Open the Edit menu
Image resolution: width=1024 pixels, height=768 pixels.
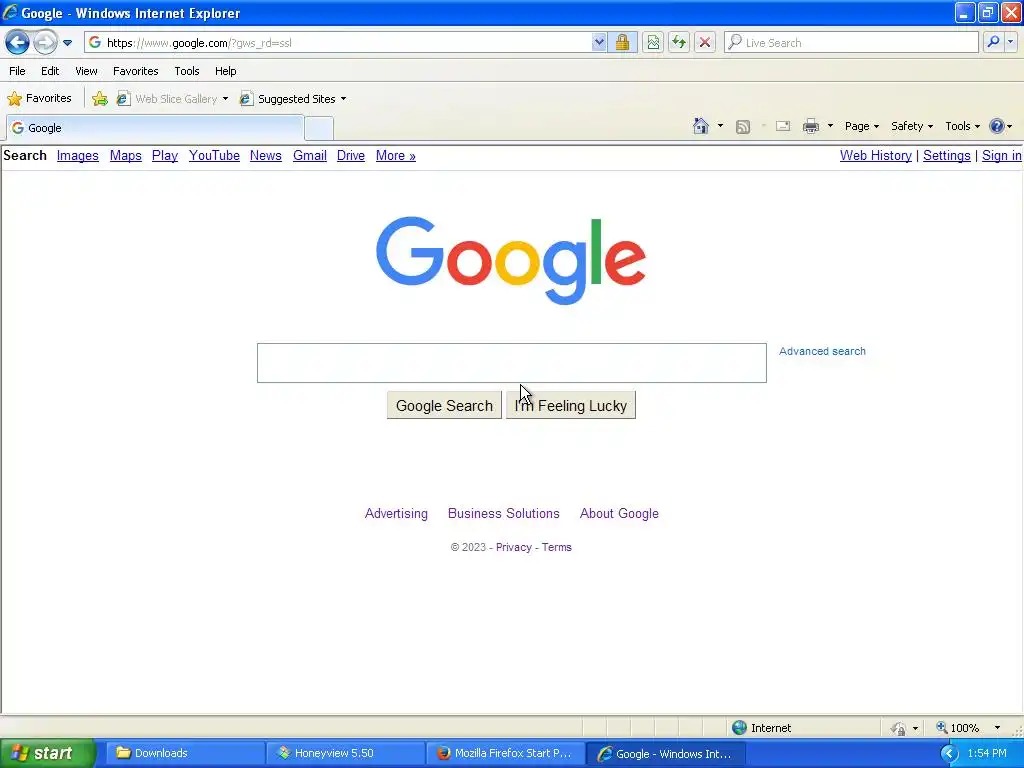(x=50, y=71)
